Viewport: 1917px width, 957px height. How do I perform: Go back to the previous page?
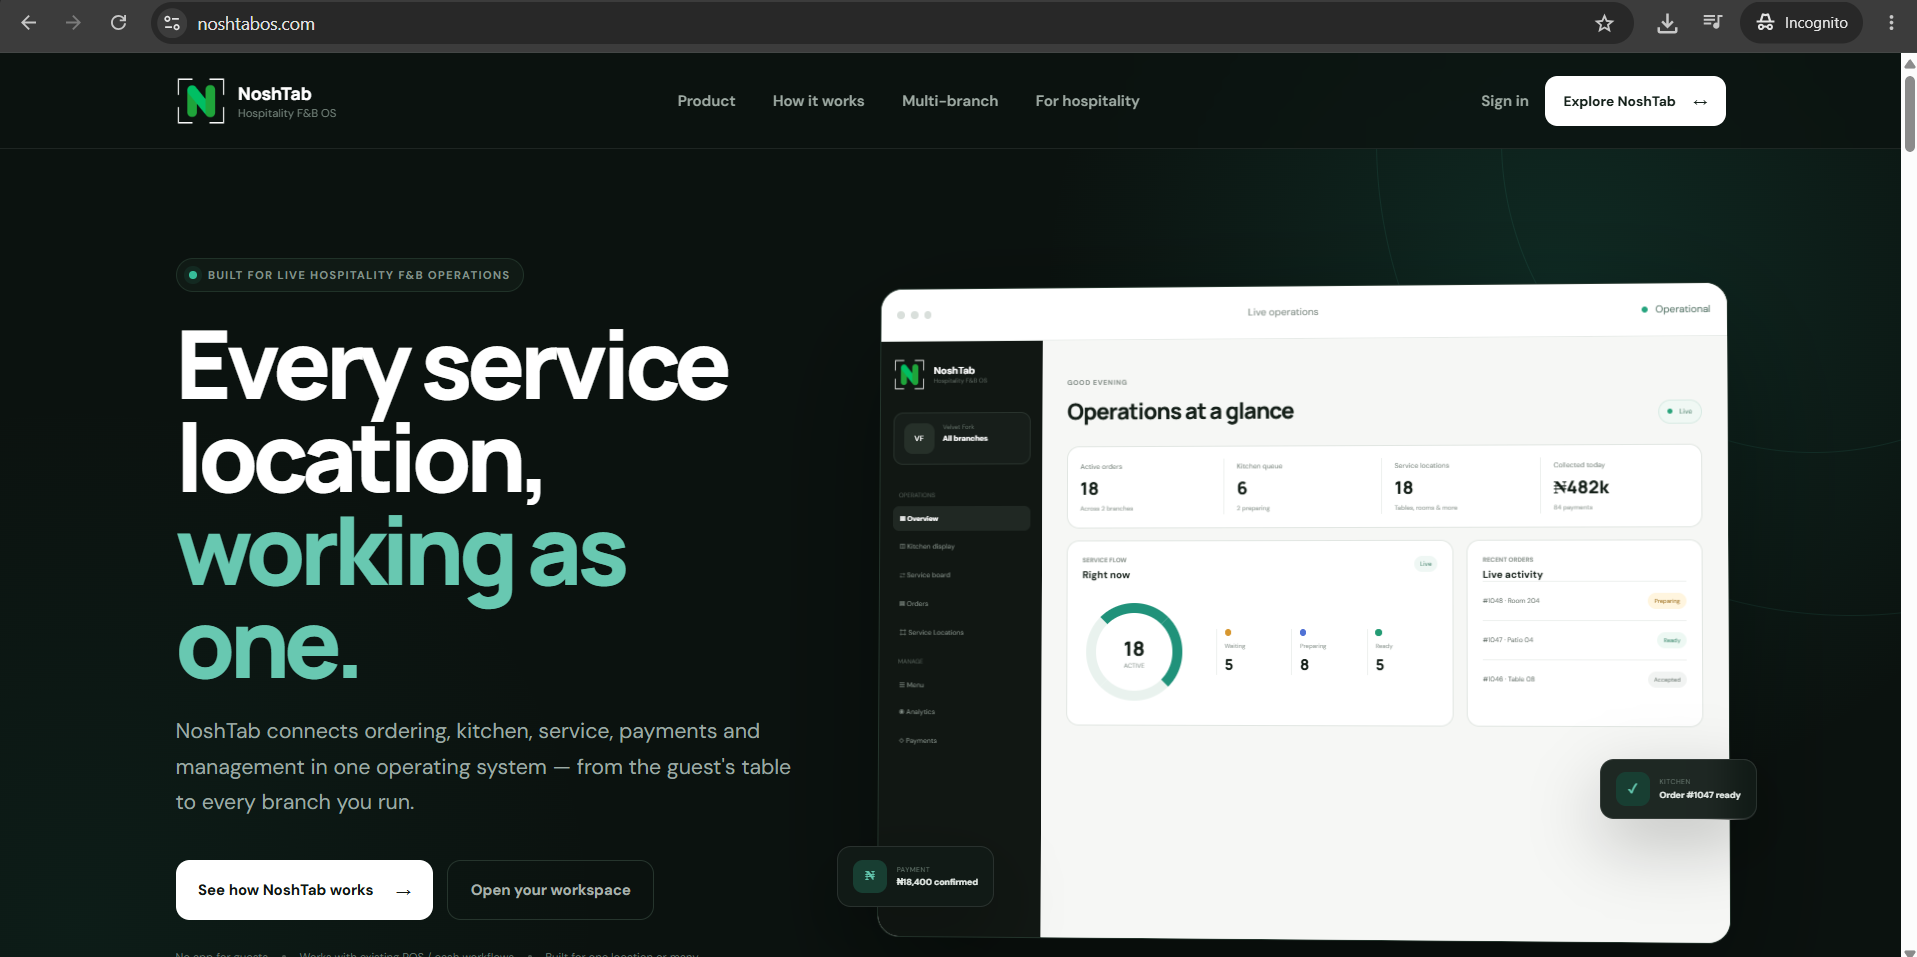(x=28, y=23)
